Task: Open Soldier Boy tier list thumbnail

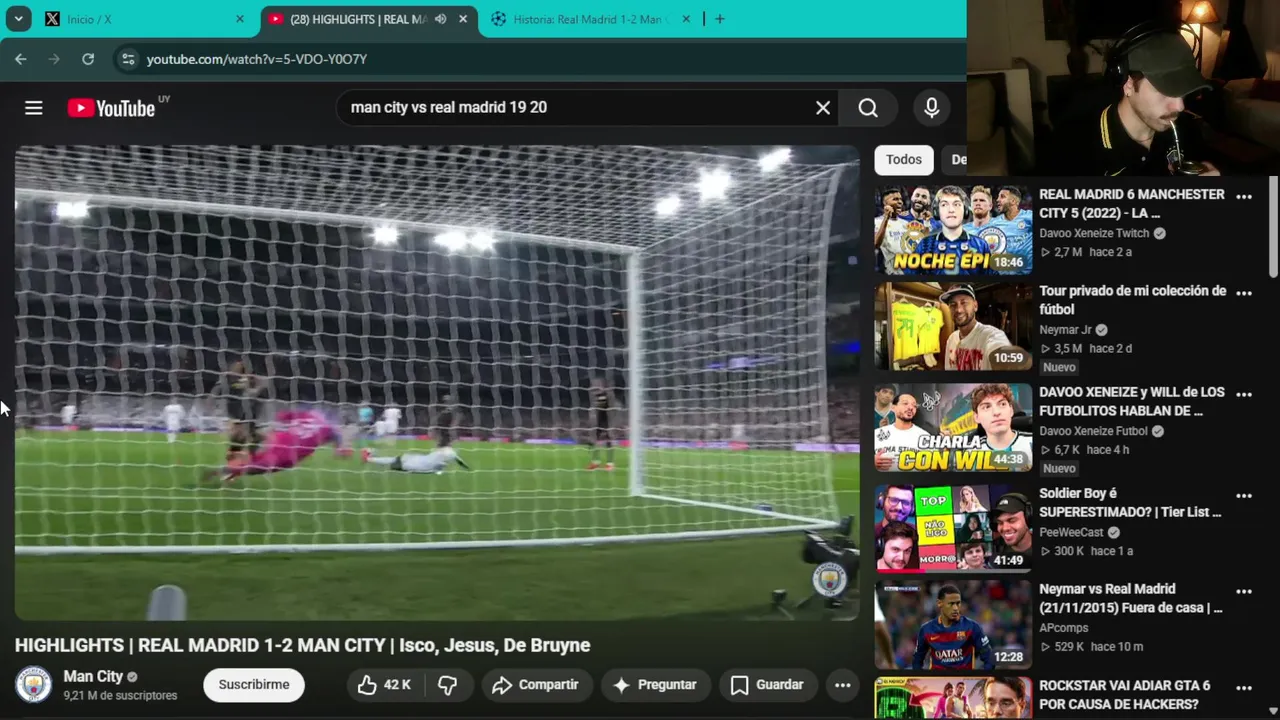Action: (x=953, y=528)
